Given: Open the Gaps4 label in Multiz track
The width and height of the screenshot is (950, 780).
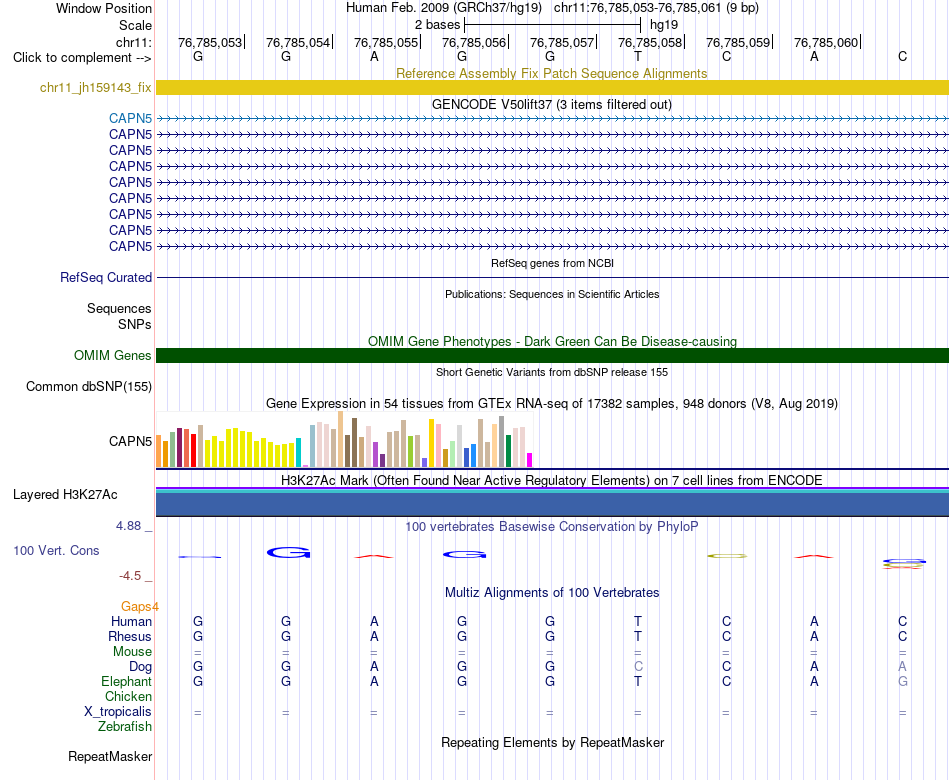Looking at the screenshot, I should (x=140, y=606).
